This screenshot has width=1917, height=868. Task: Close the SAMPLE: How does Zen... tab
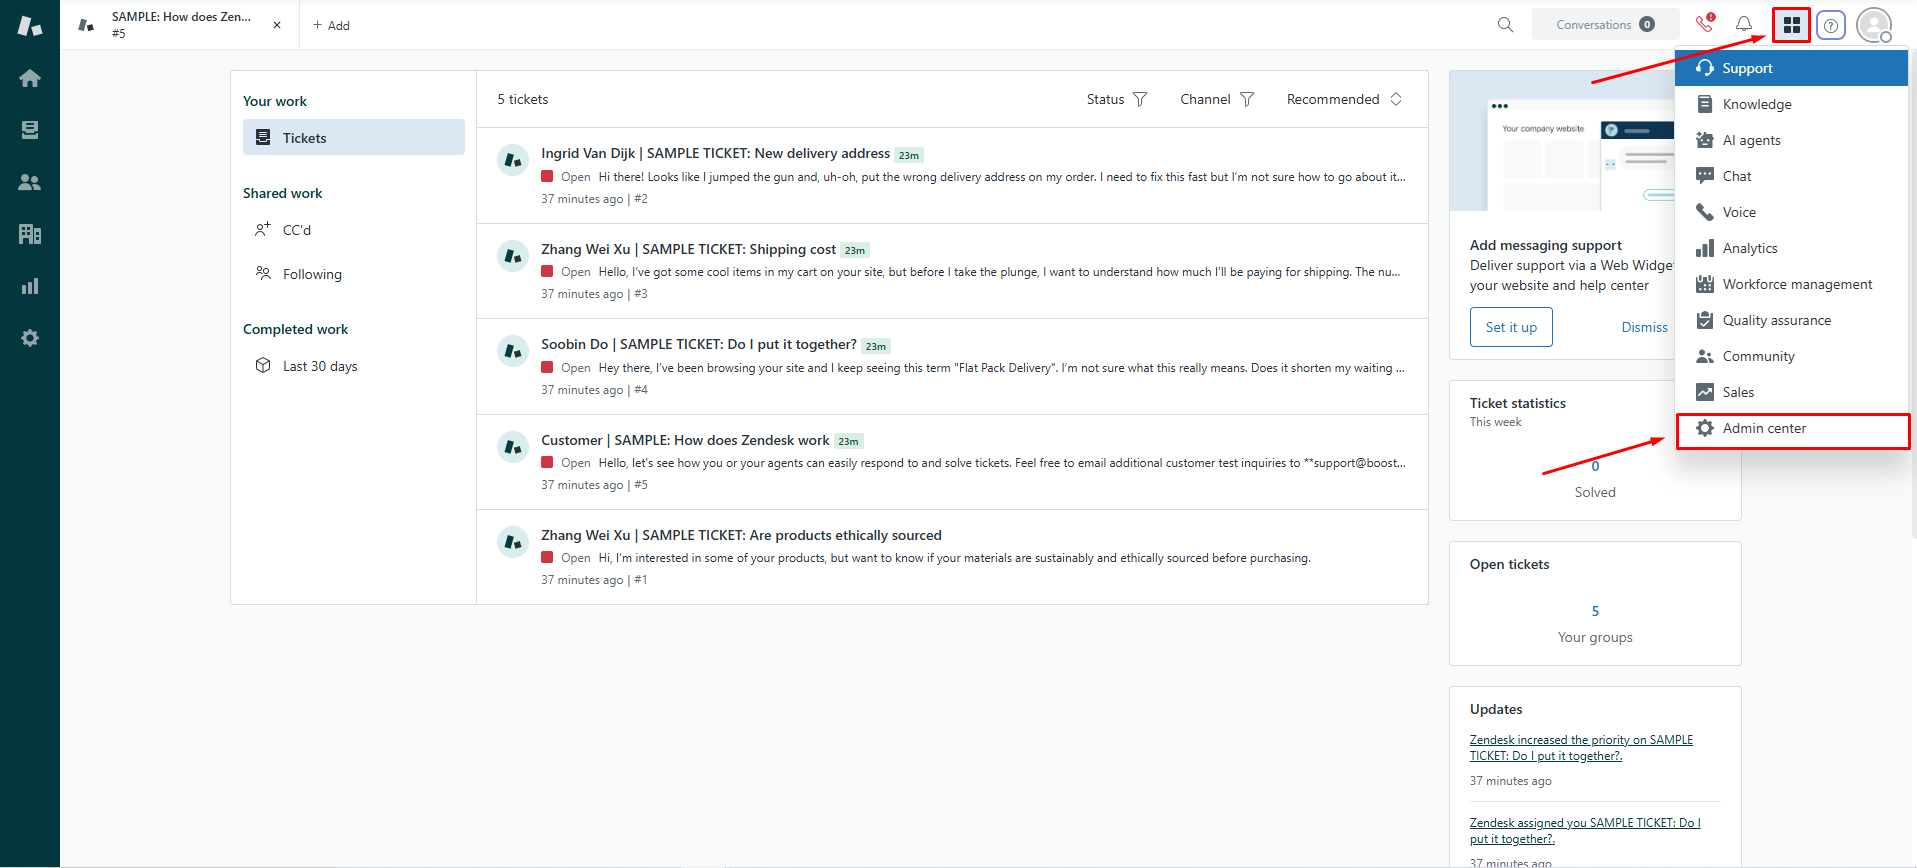click(277, 25)
